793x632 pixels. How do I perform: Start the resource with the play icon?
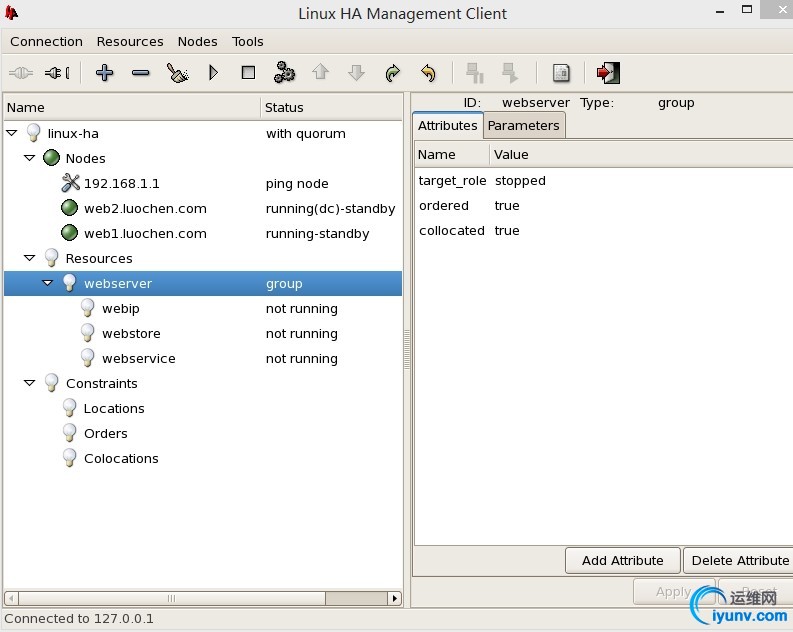[213, 73]
